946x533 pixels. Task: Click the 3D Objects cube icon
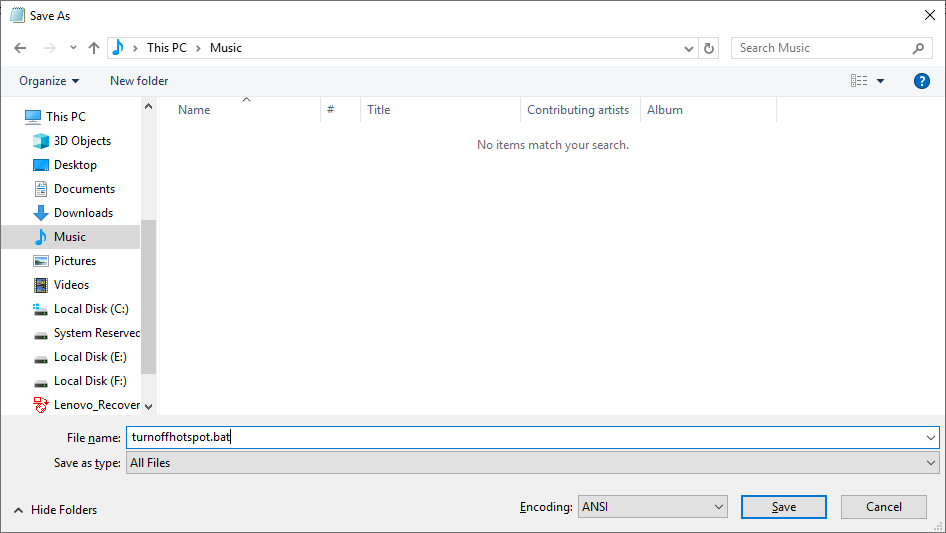[41, 141]
